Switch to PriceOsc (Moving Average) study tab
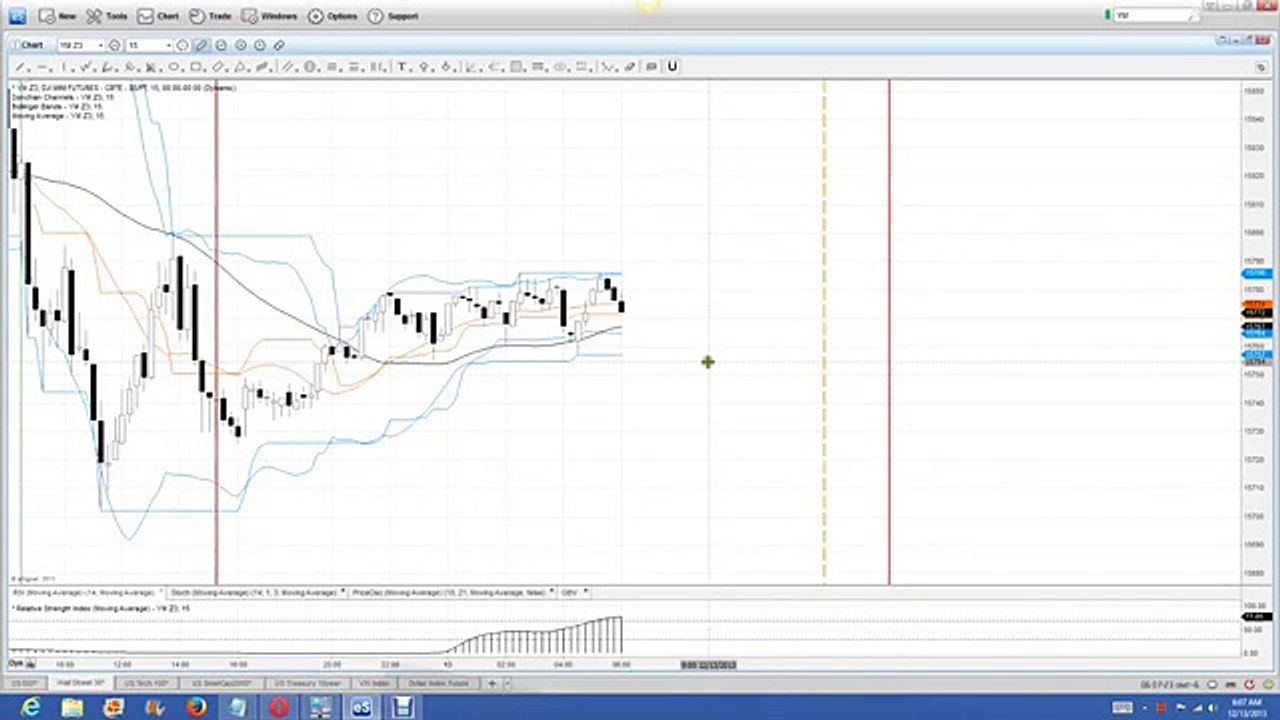The height and width of the screenshot is (720, 1280). tap(448, 592)
